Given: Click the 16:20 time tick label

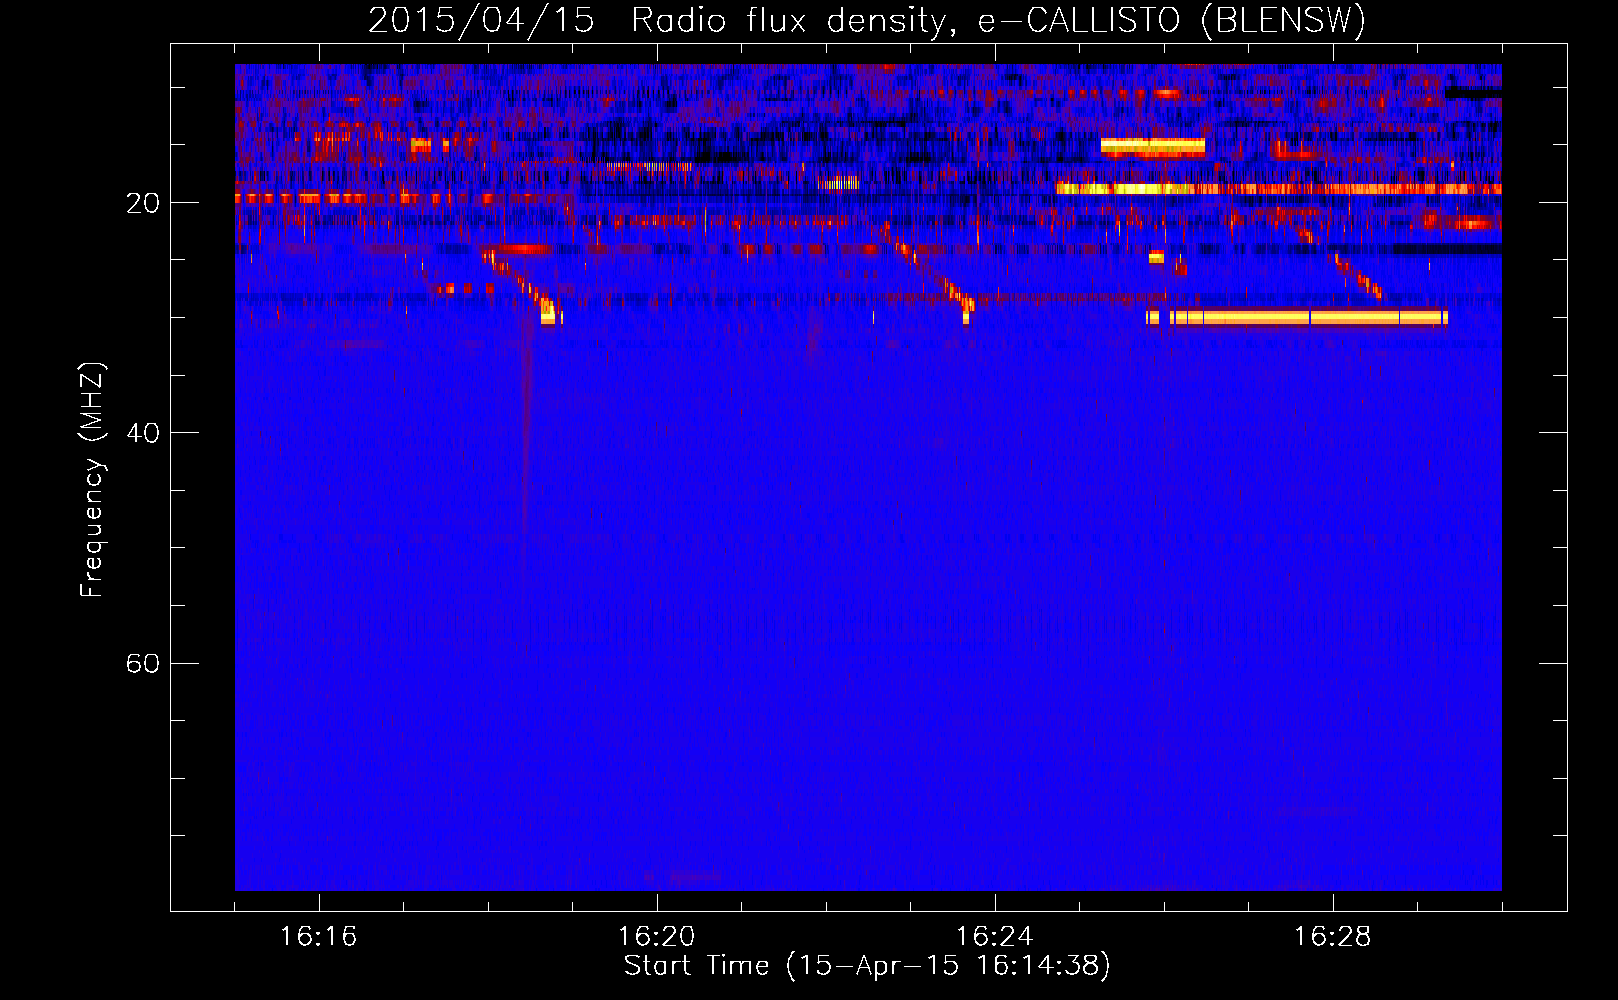Looking at the screenshot, I should tap(656, 937).
